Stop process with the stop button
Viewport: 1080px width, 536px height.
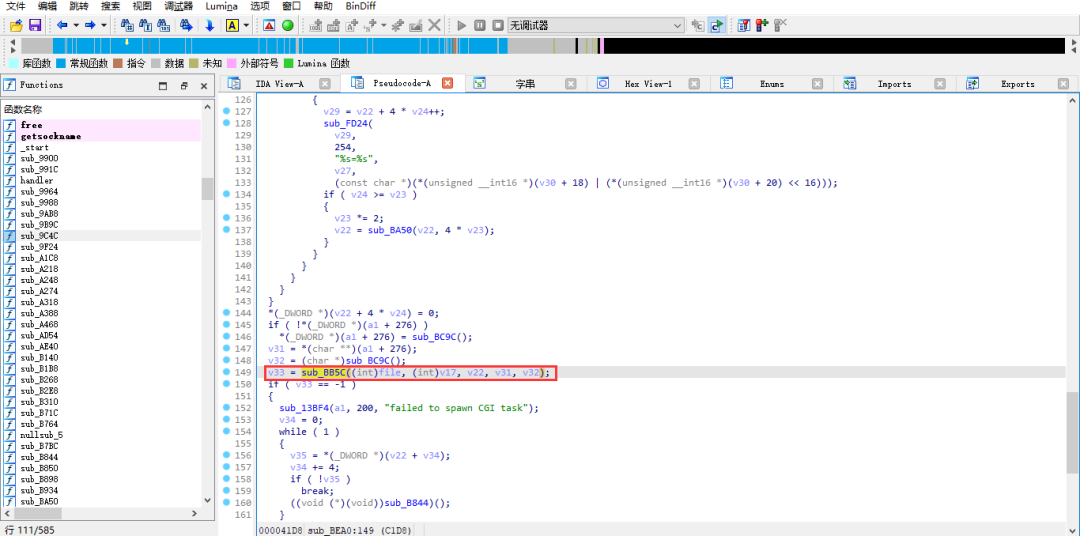click(x=497, y=25)
